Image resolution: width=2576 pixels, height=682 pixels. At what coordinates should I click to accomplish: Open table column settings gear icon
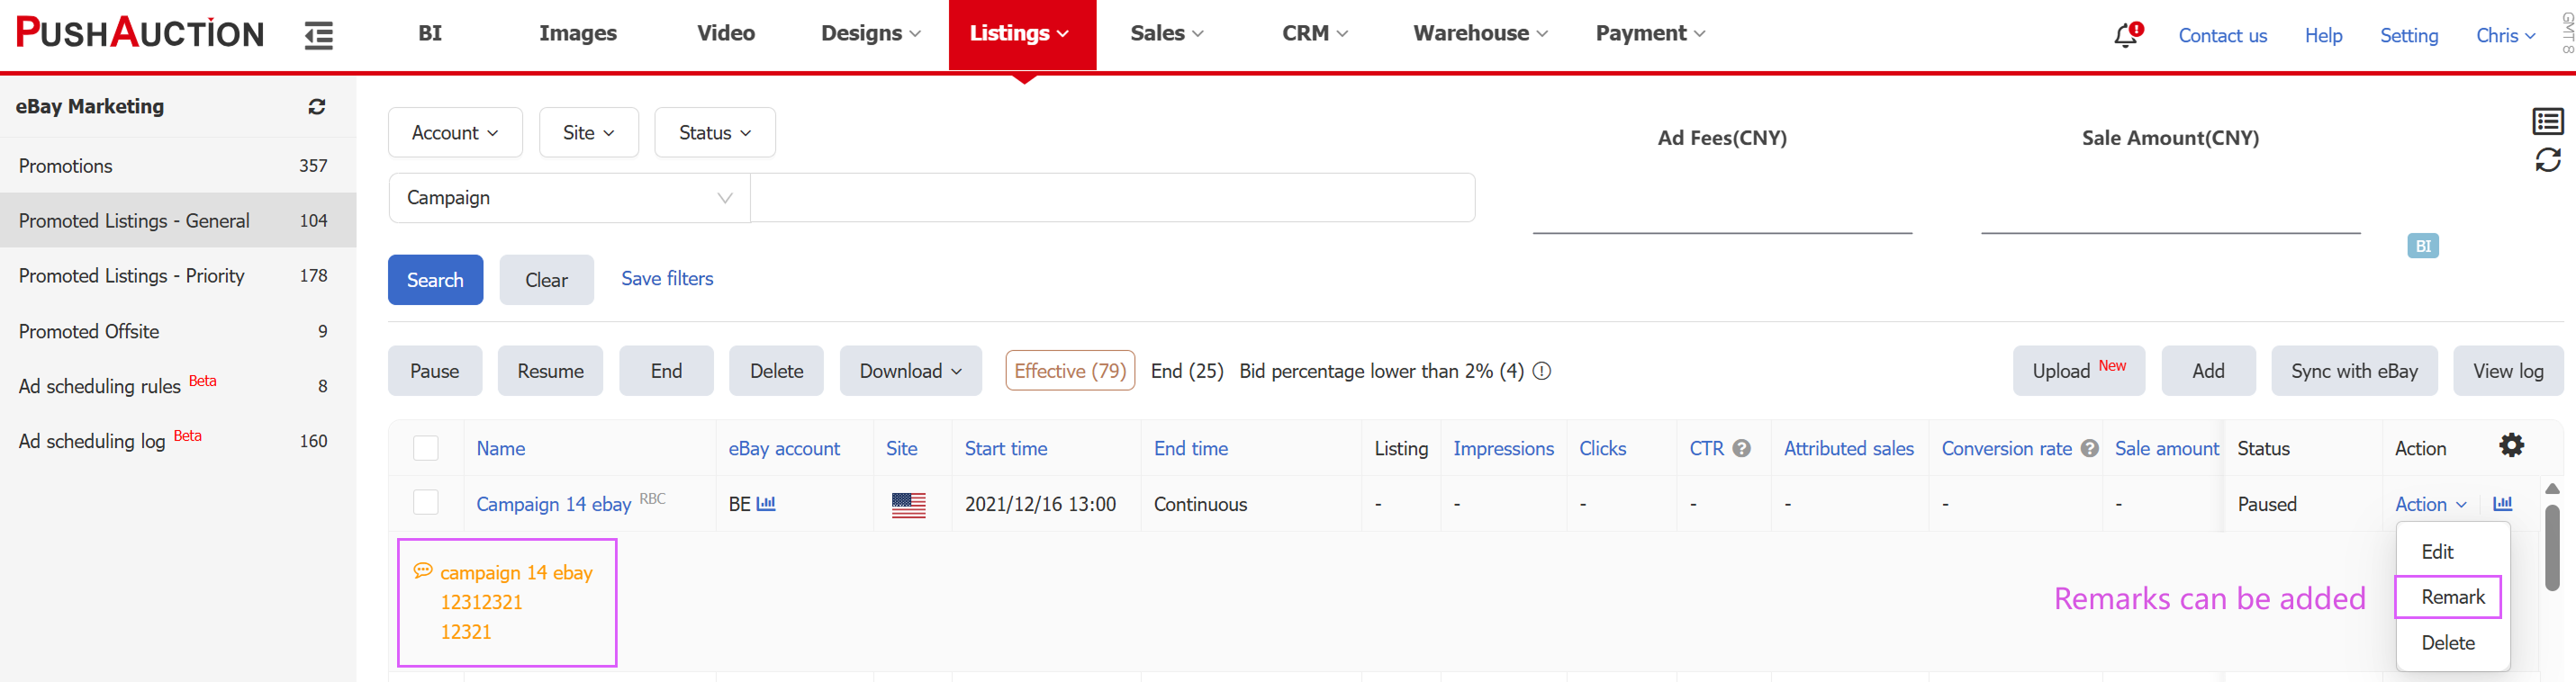point(2511,446)
